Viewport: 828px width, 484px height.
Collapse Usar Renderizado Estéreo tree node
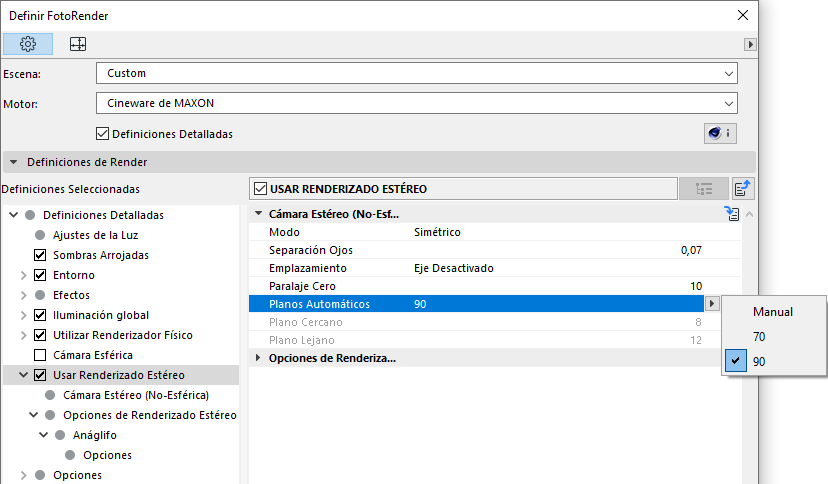coord(23,375)
